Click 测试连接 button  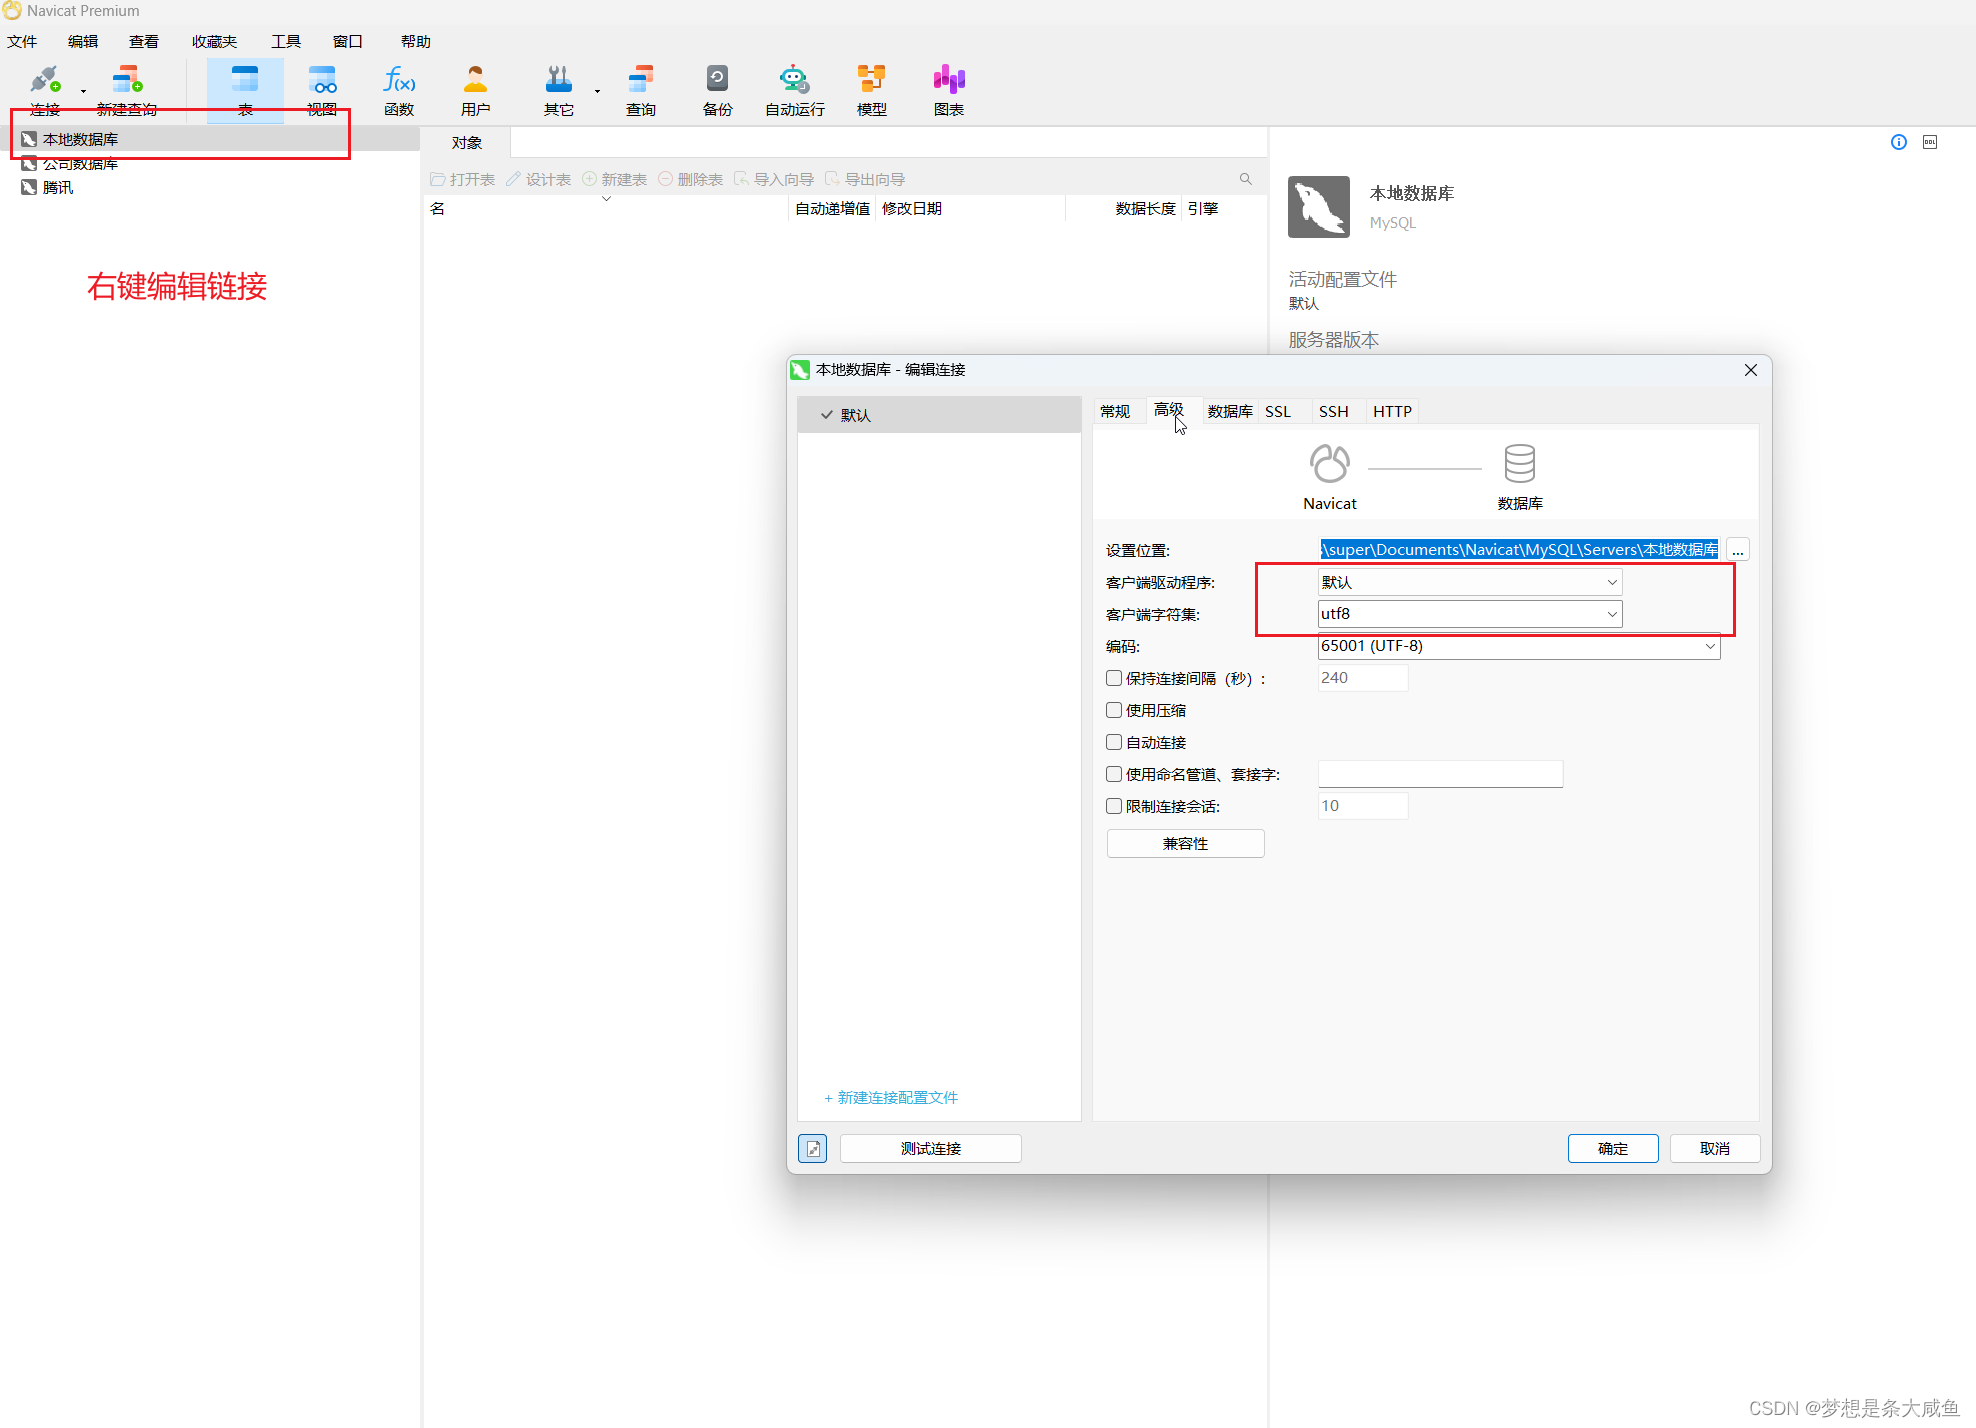click(931, 1147)
